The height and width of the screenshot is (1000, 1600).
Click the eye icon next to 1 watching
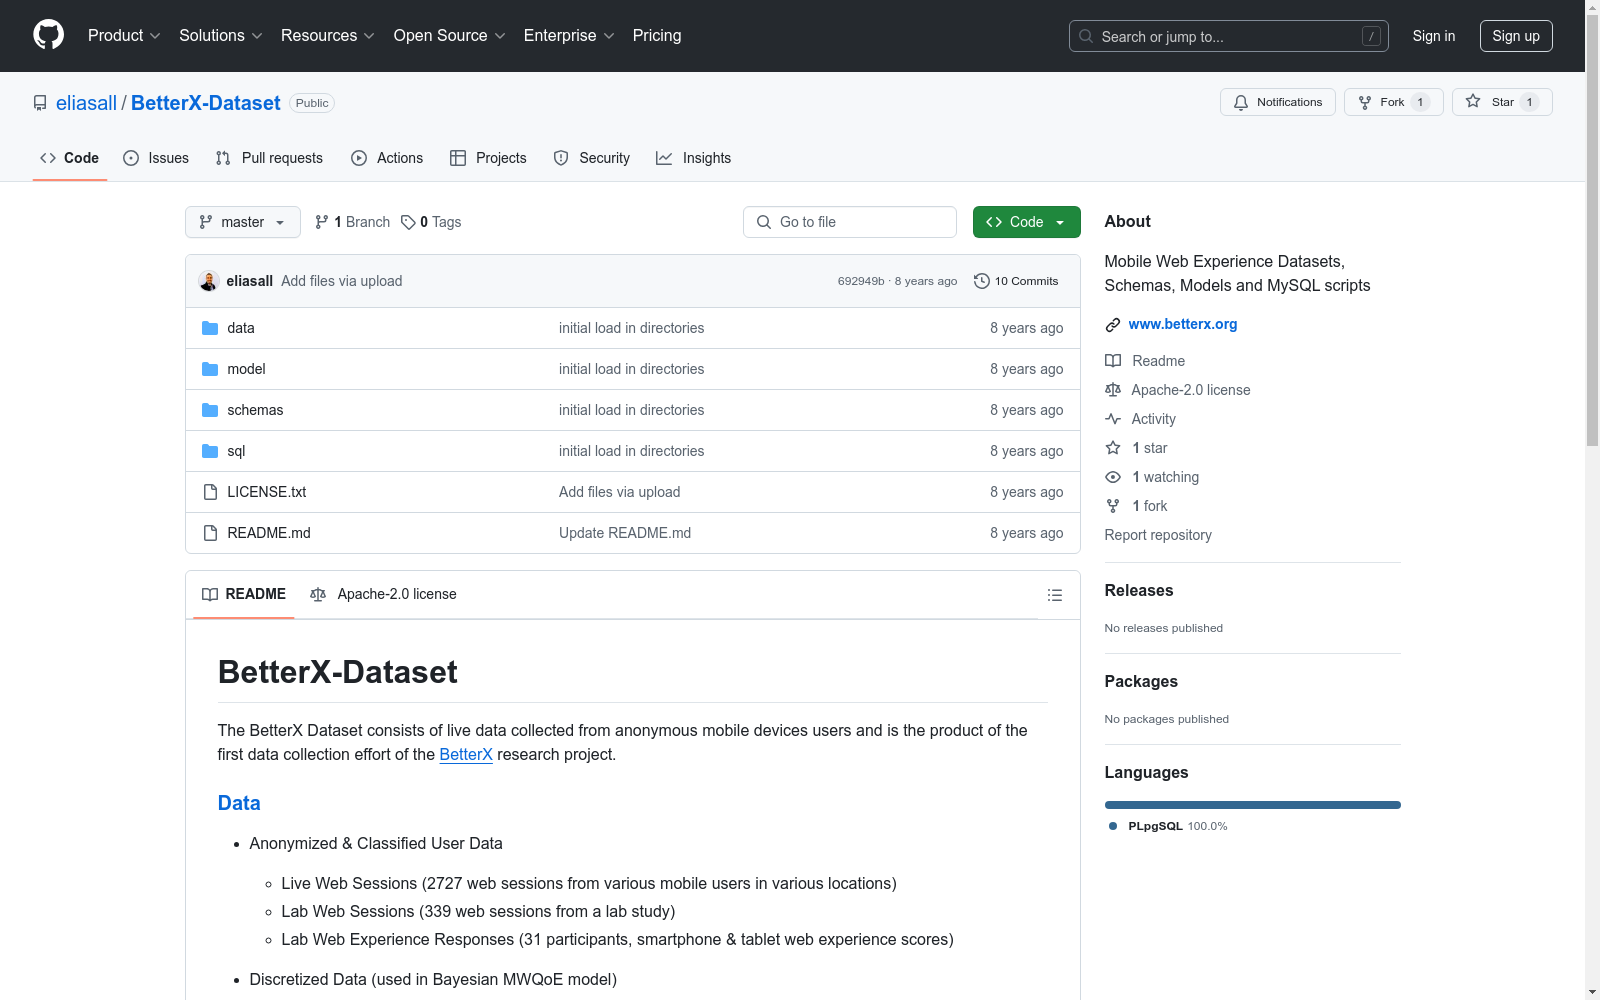(x=1113, y=477)
